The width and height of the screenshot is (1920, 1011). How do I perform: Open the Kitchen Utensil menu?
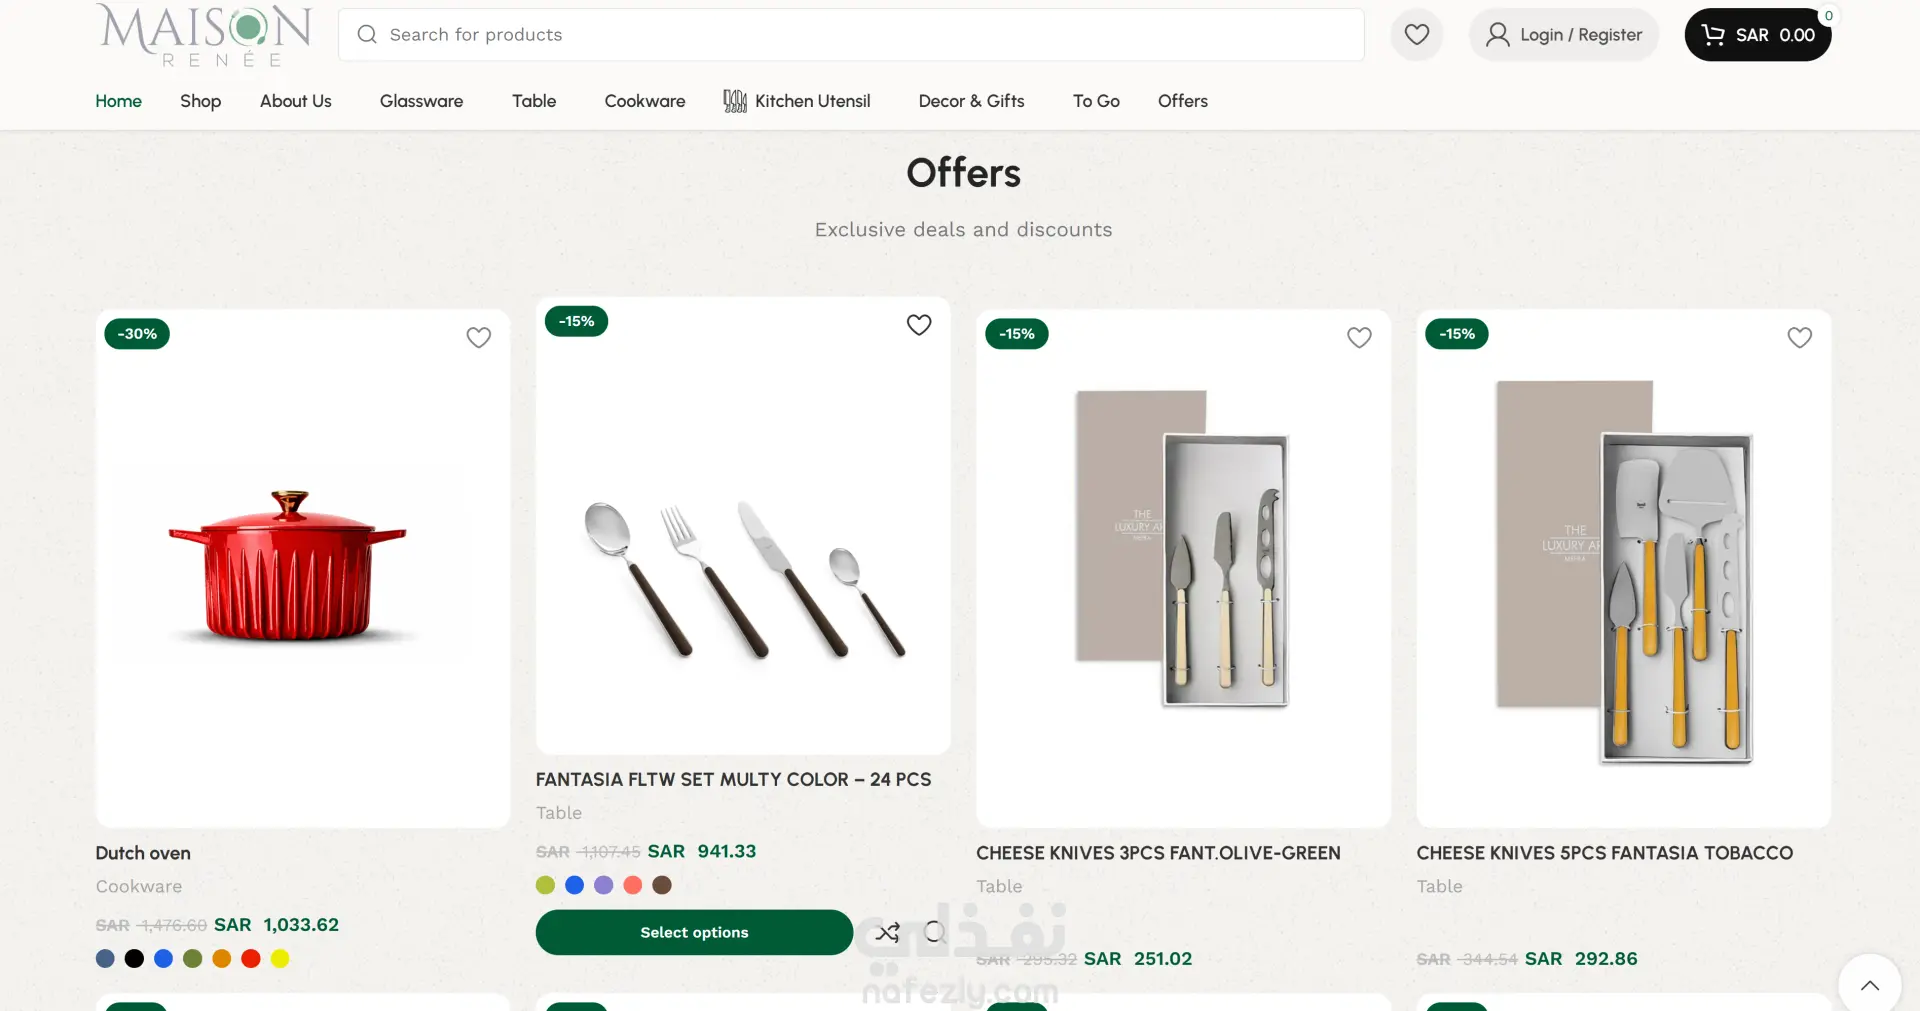797,101
